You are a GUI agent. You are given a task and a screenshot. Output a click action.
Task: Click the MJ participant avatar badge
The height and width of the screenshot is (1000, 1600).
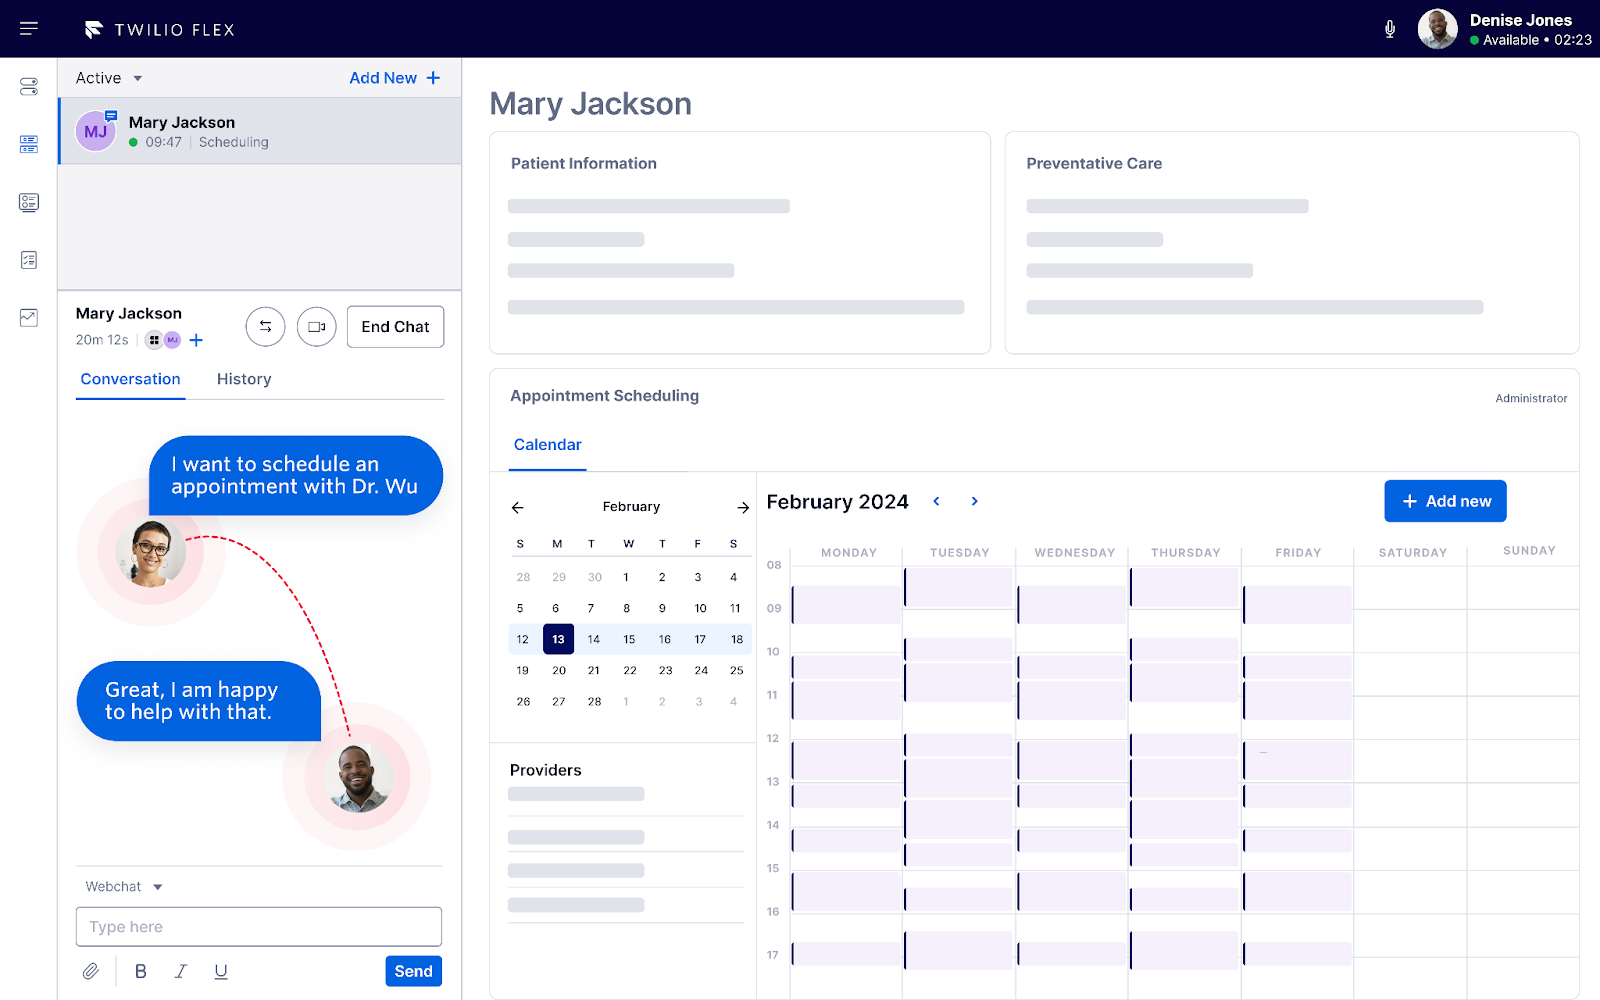tap(172, 340)
